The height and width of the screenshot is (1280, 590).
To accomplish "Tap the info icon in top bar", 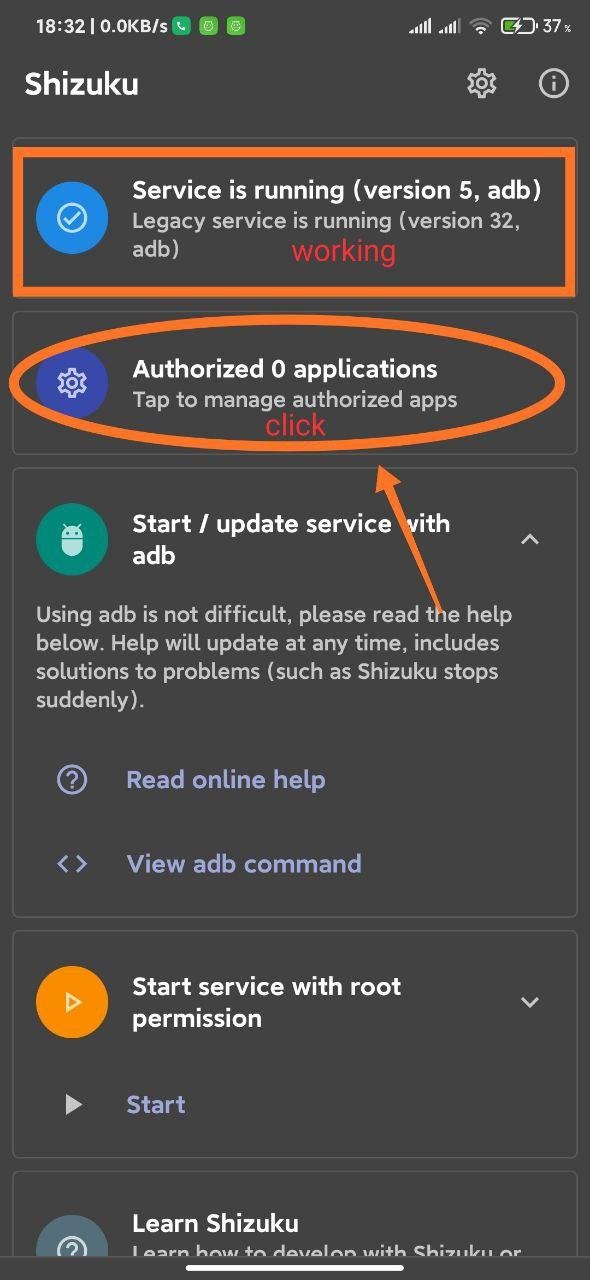I will point(553,83).
